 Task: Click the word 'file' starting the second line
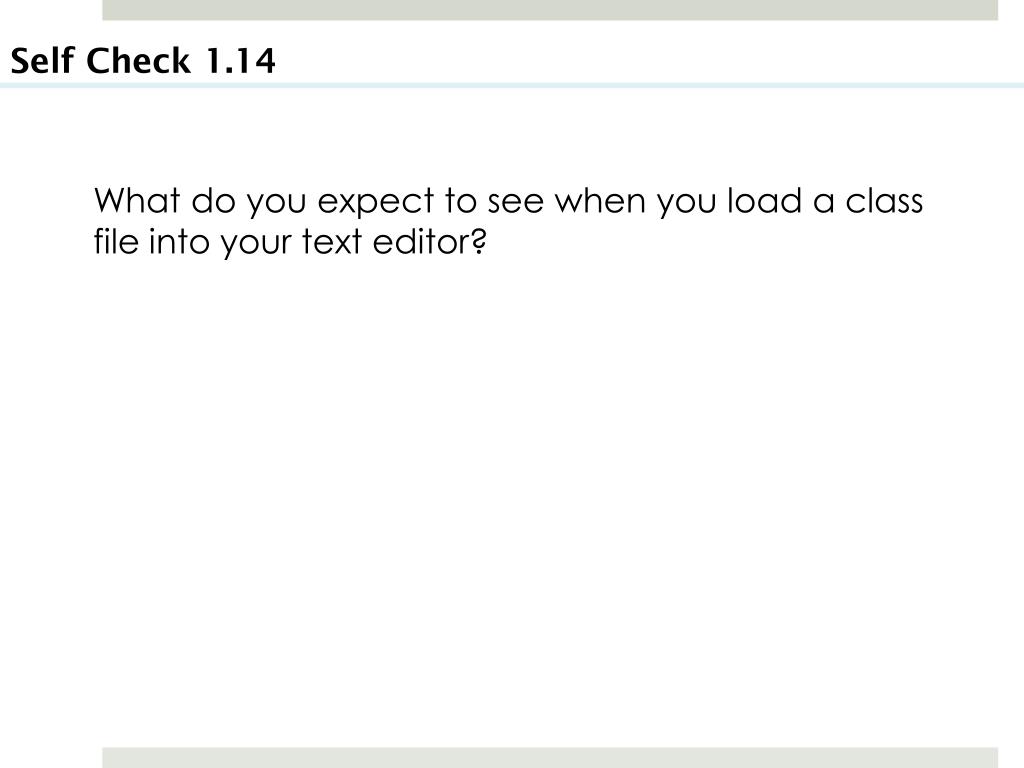point(116,241)
